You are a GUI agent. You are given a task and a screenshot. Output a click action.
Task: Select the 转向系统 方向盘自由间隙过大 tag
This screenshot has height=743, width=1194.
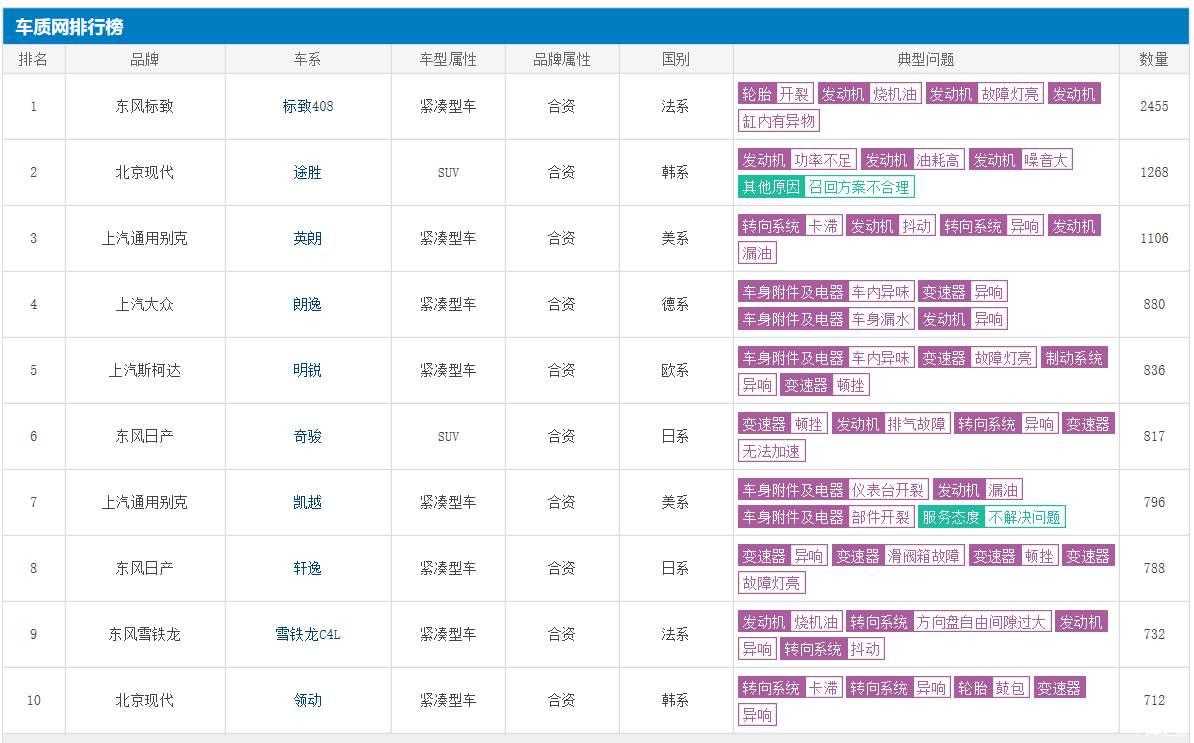point(948,622)
